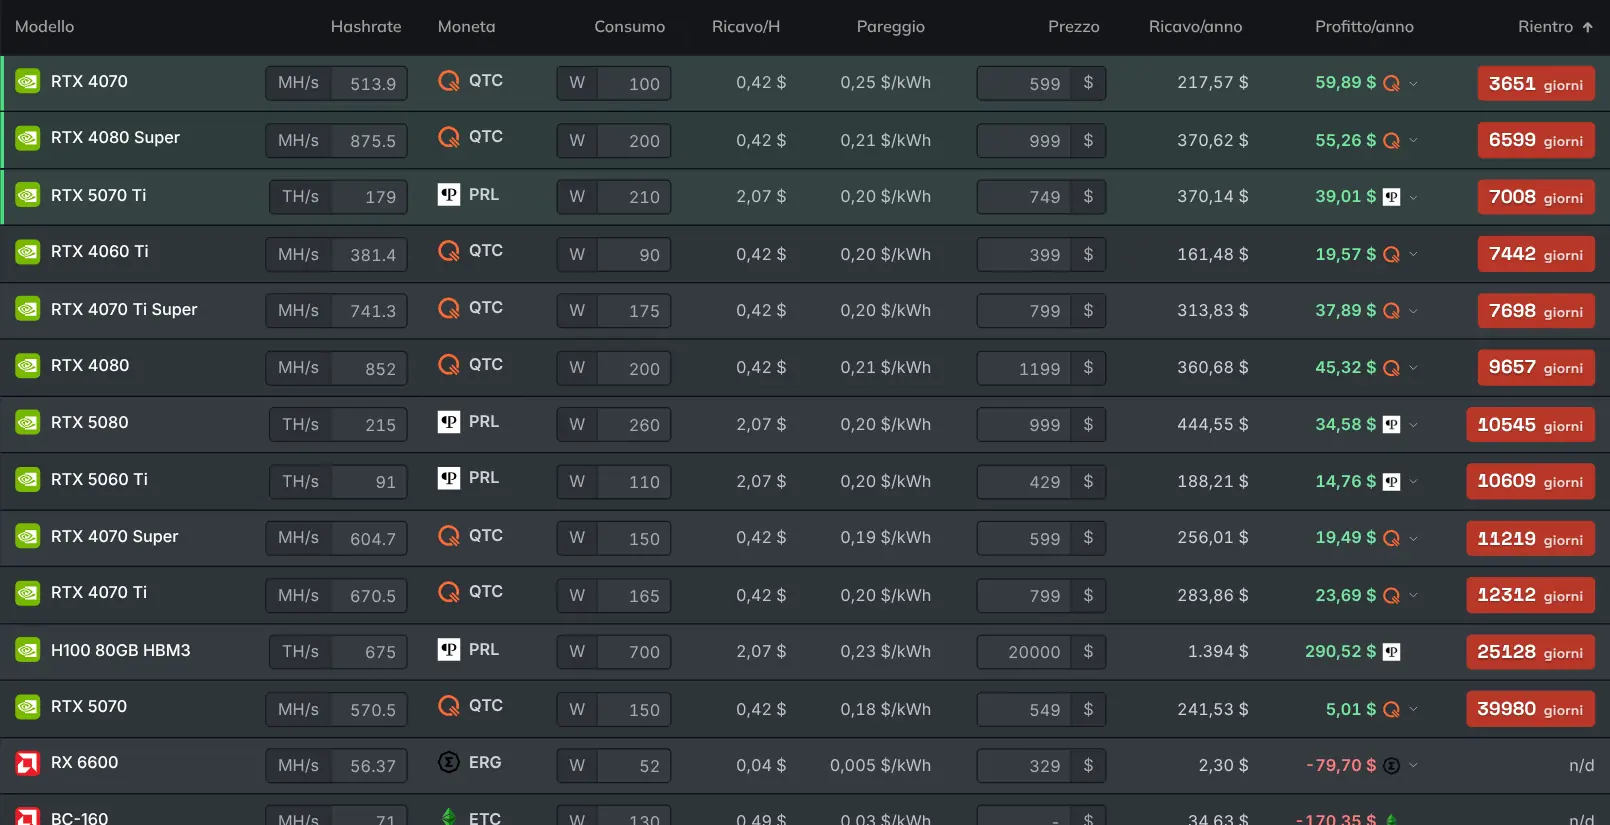1610x825 pixels.
Task: Click the Nvidia icon beside RTX 4070 Super
Action: pos(28,537)
